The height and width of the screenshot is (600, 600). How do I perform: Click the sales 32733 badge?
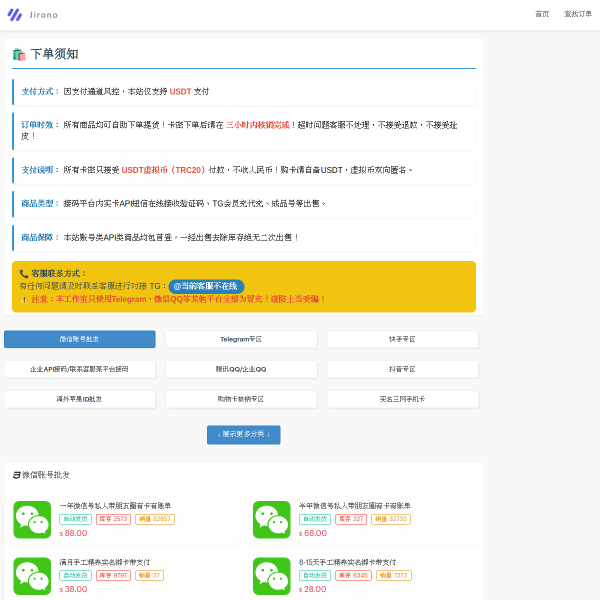(391, 519)
